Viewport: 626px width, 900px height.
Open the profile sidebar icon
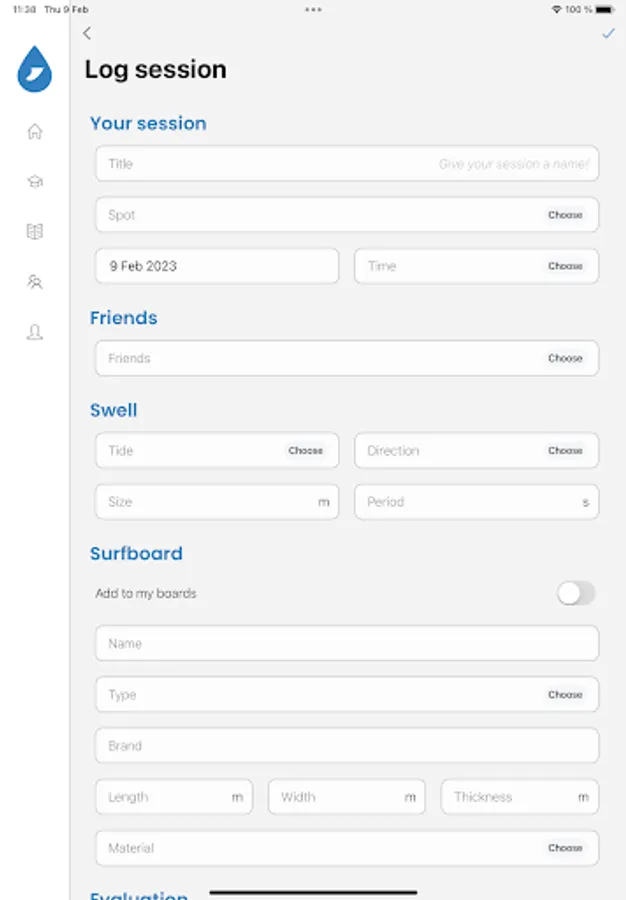point(35,333)
